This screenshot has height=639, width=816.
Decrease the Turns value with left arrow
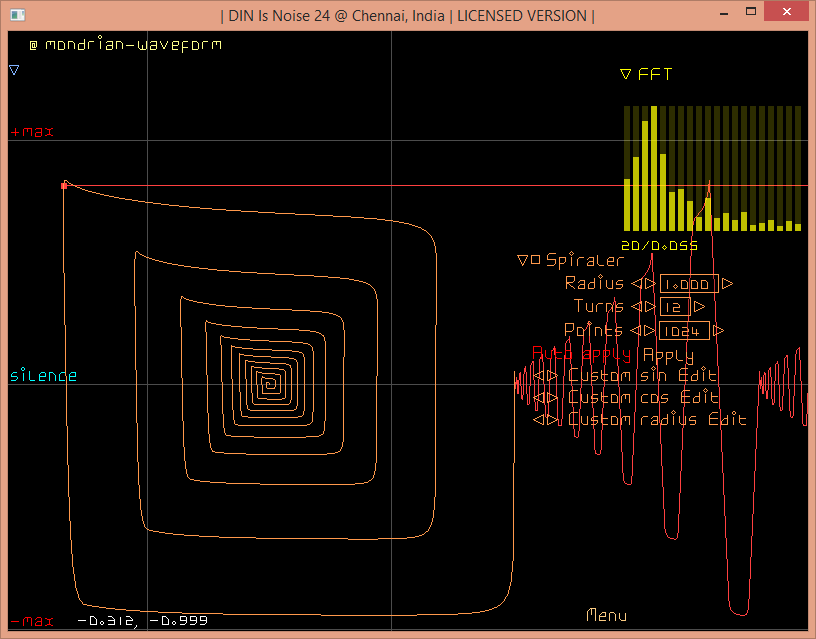(636, 307)
